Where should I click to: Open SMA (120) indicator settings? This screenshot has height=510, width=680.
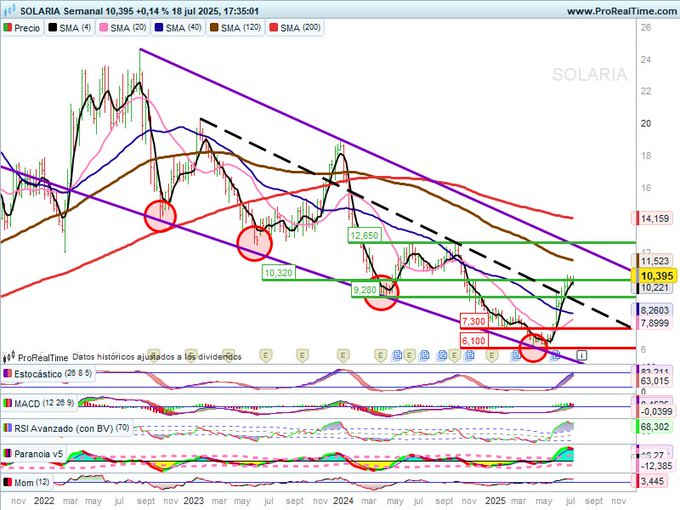[x=235, y=28]
